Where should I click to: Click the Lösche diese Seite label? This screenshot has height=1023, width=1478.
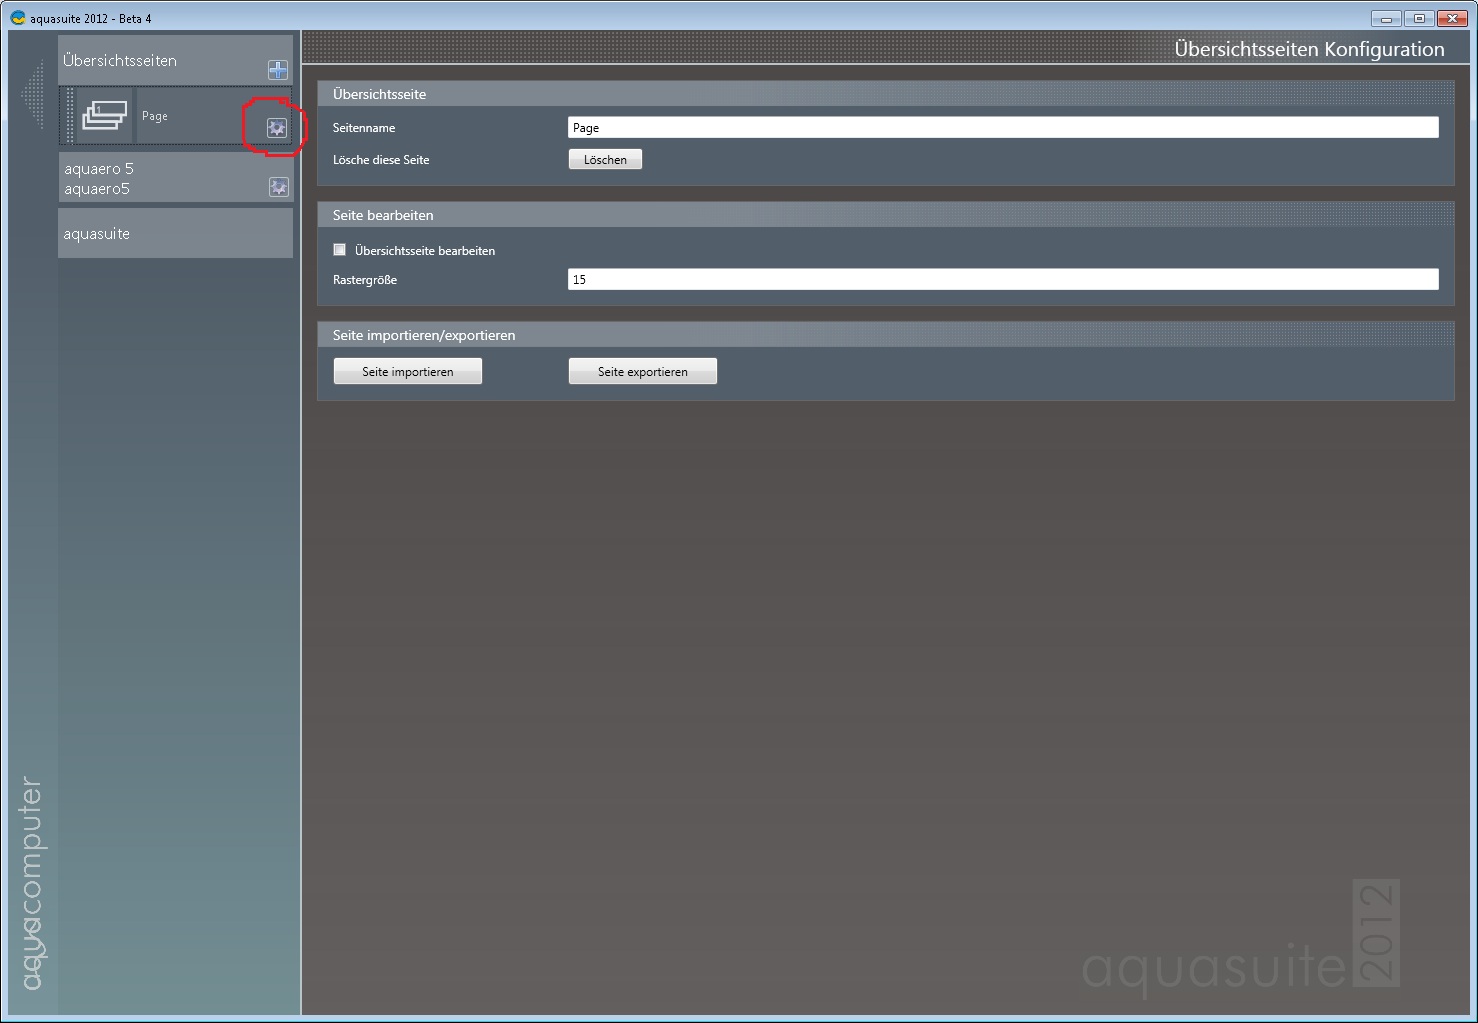click(381, 160)
